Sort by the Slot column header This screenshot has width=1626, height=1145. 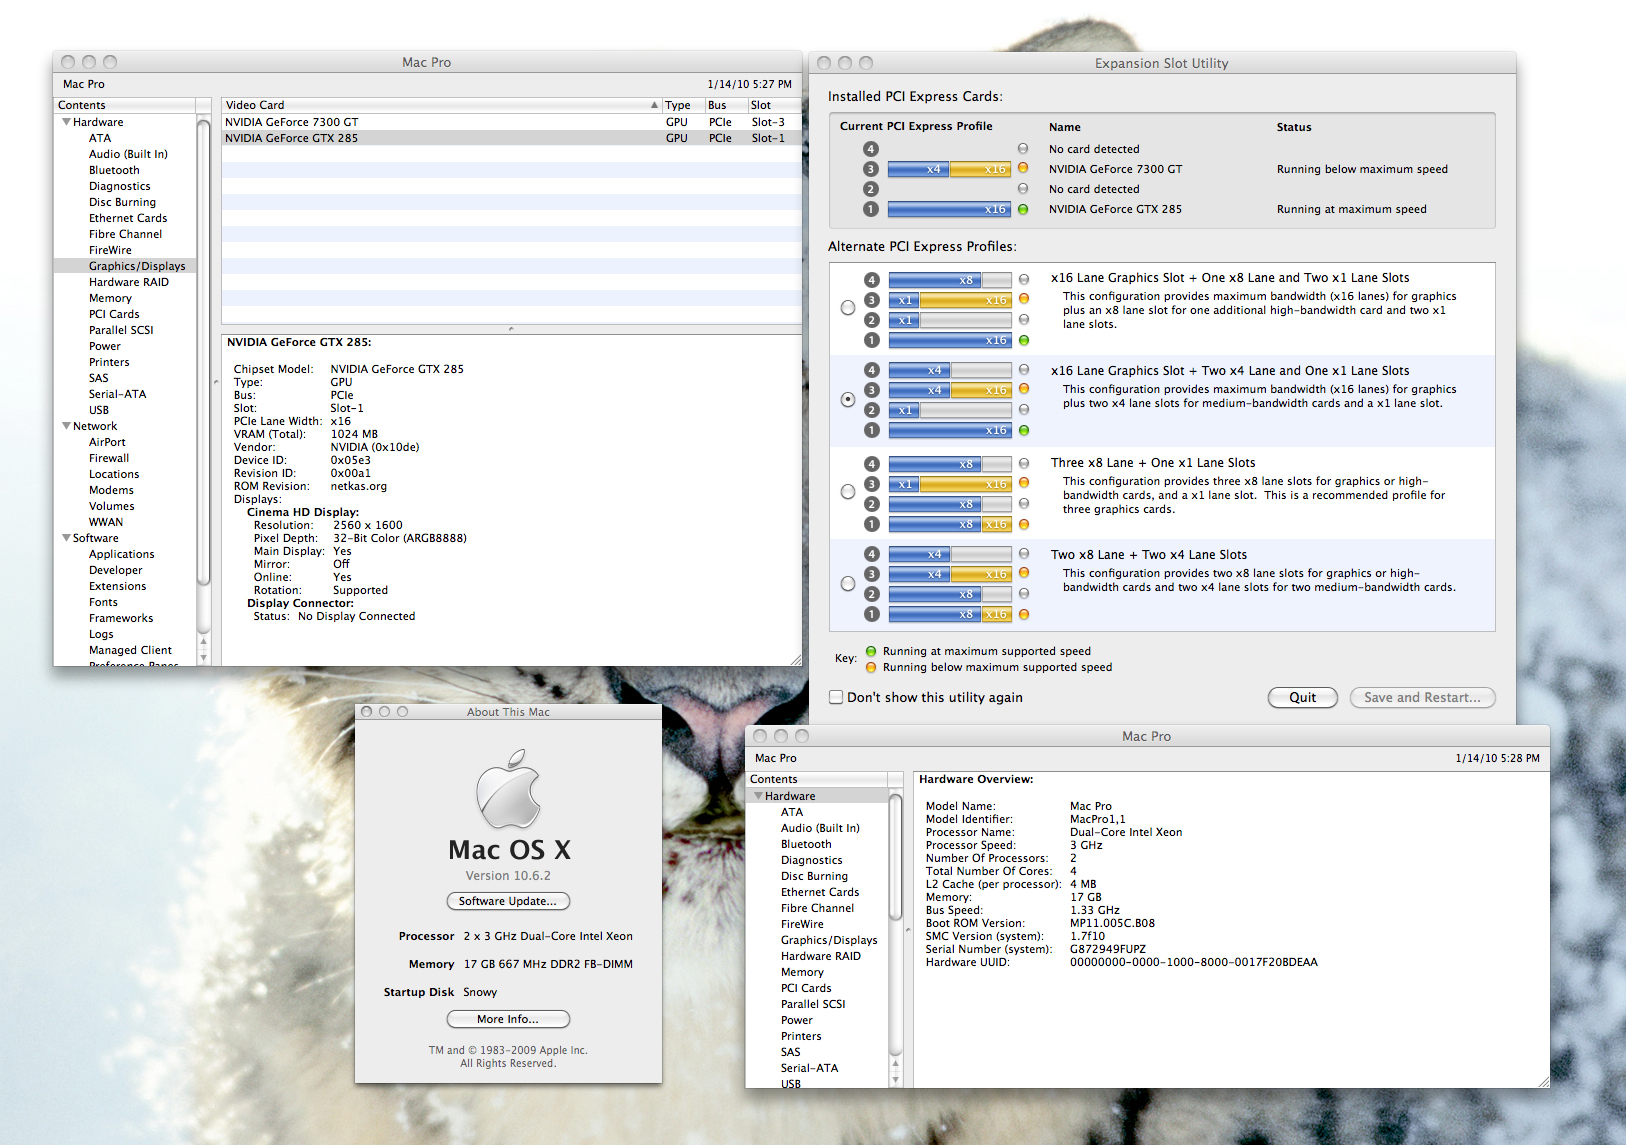point(774,105)
